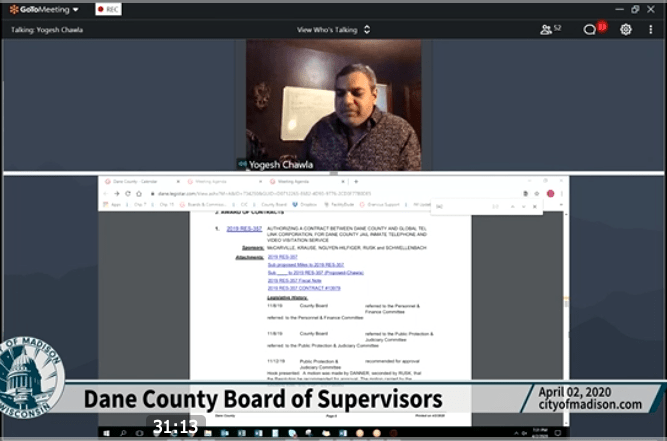This screenshot has height=441, width=667.
Task: Open GoToMeeting settings gear
Action: click(626, 29)
